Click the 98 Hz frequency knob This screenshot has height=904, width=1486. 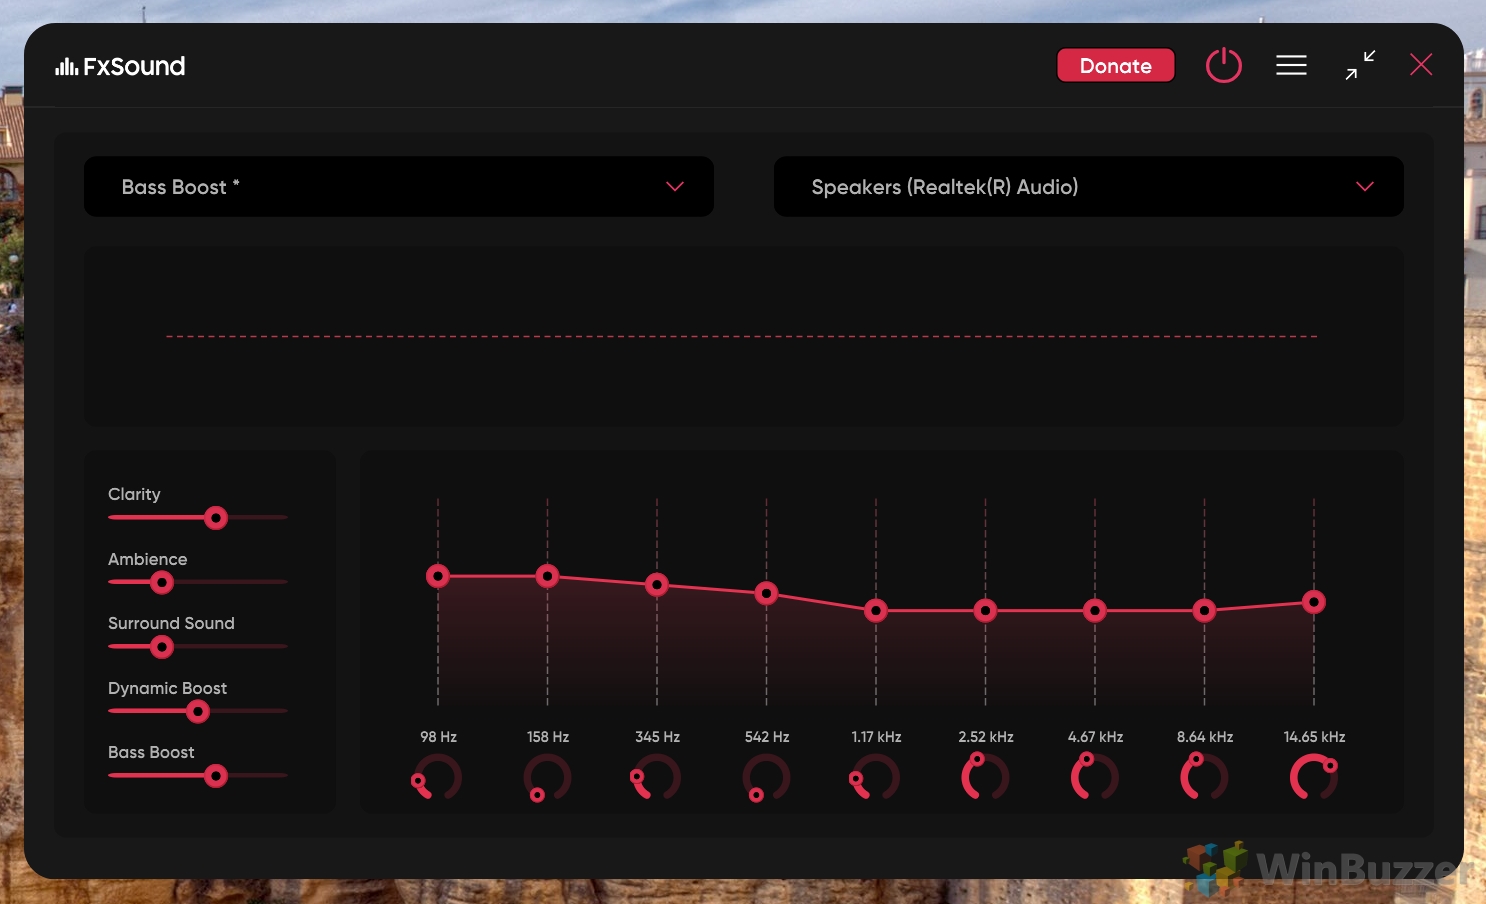click(x=438, y=777)
